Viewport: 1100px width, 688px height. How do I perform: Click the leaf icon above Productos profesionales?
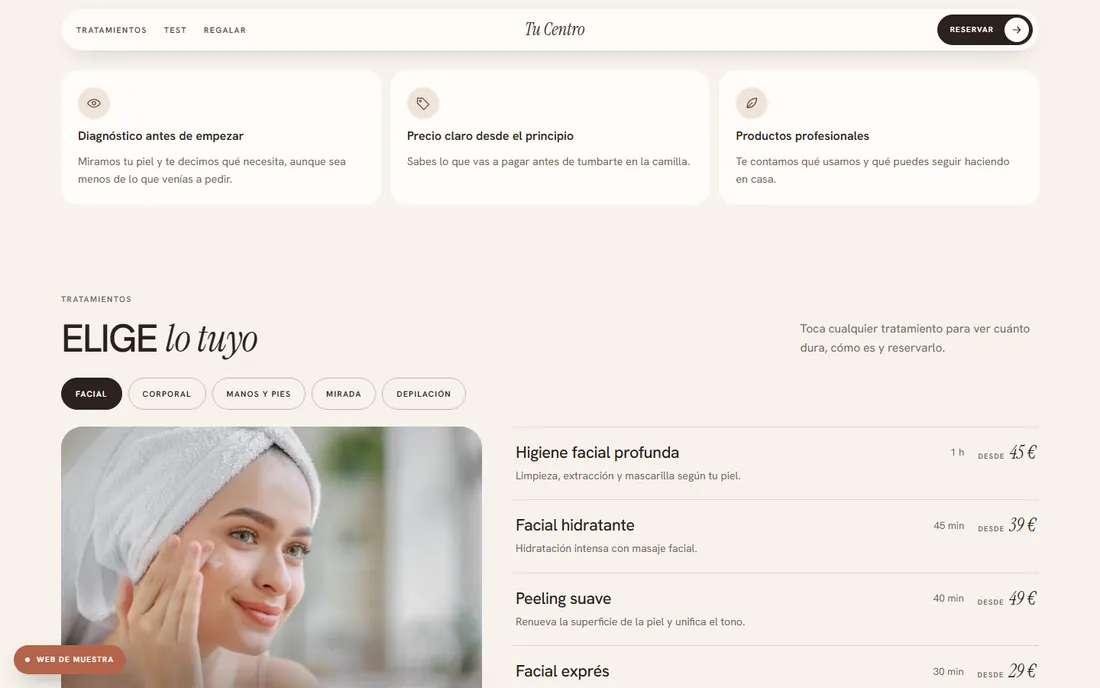pos(751,103)
